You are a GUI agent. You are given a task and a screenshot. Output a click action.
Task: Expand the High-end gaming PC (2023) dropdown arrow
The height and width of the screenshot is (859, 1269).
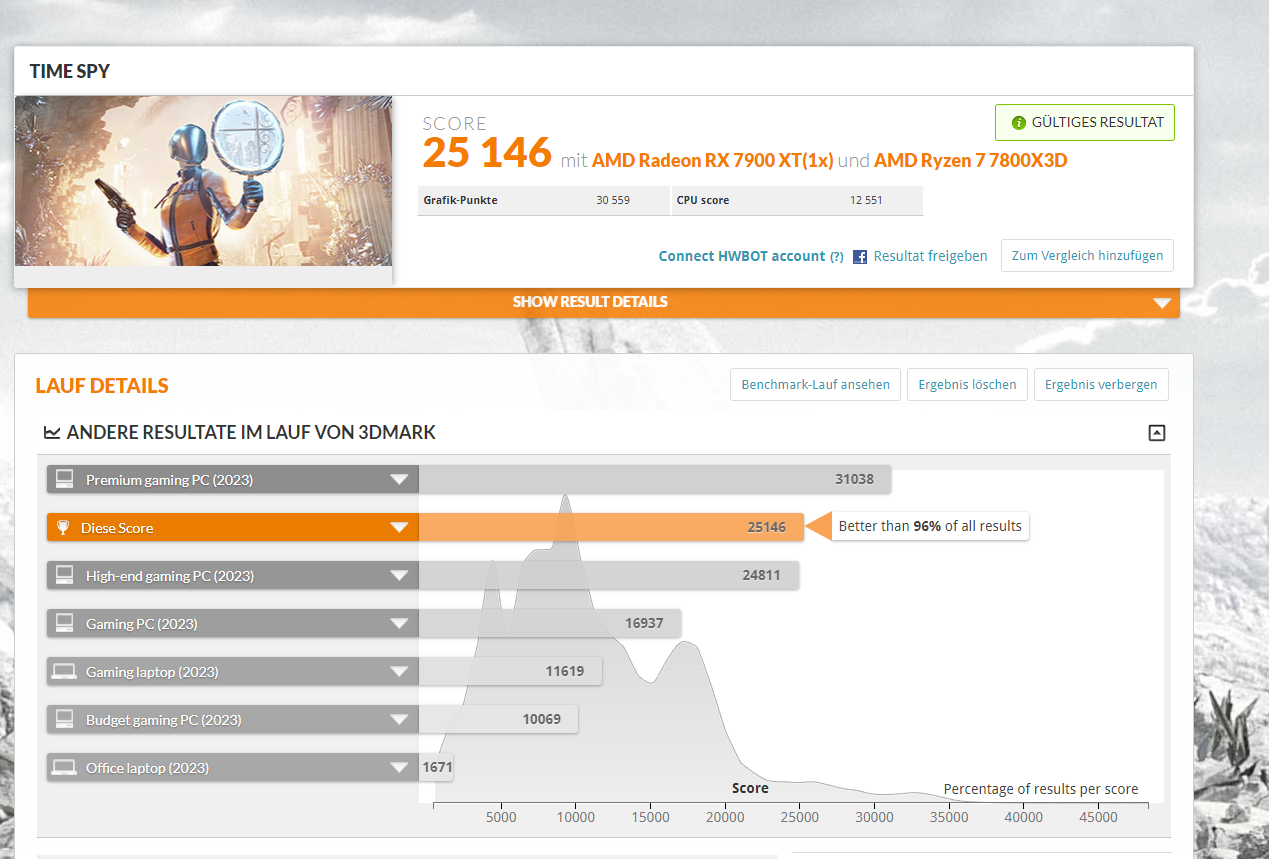[x=400, y=576]
